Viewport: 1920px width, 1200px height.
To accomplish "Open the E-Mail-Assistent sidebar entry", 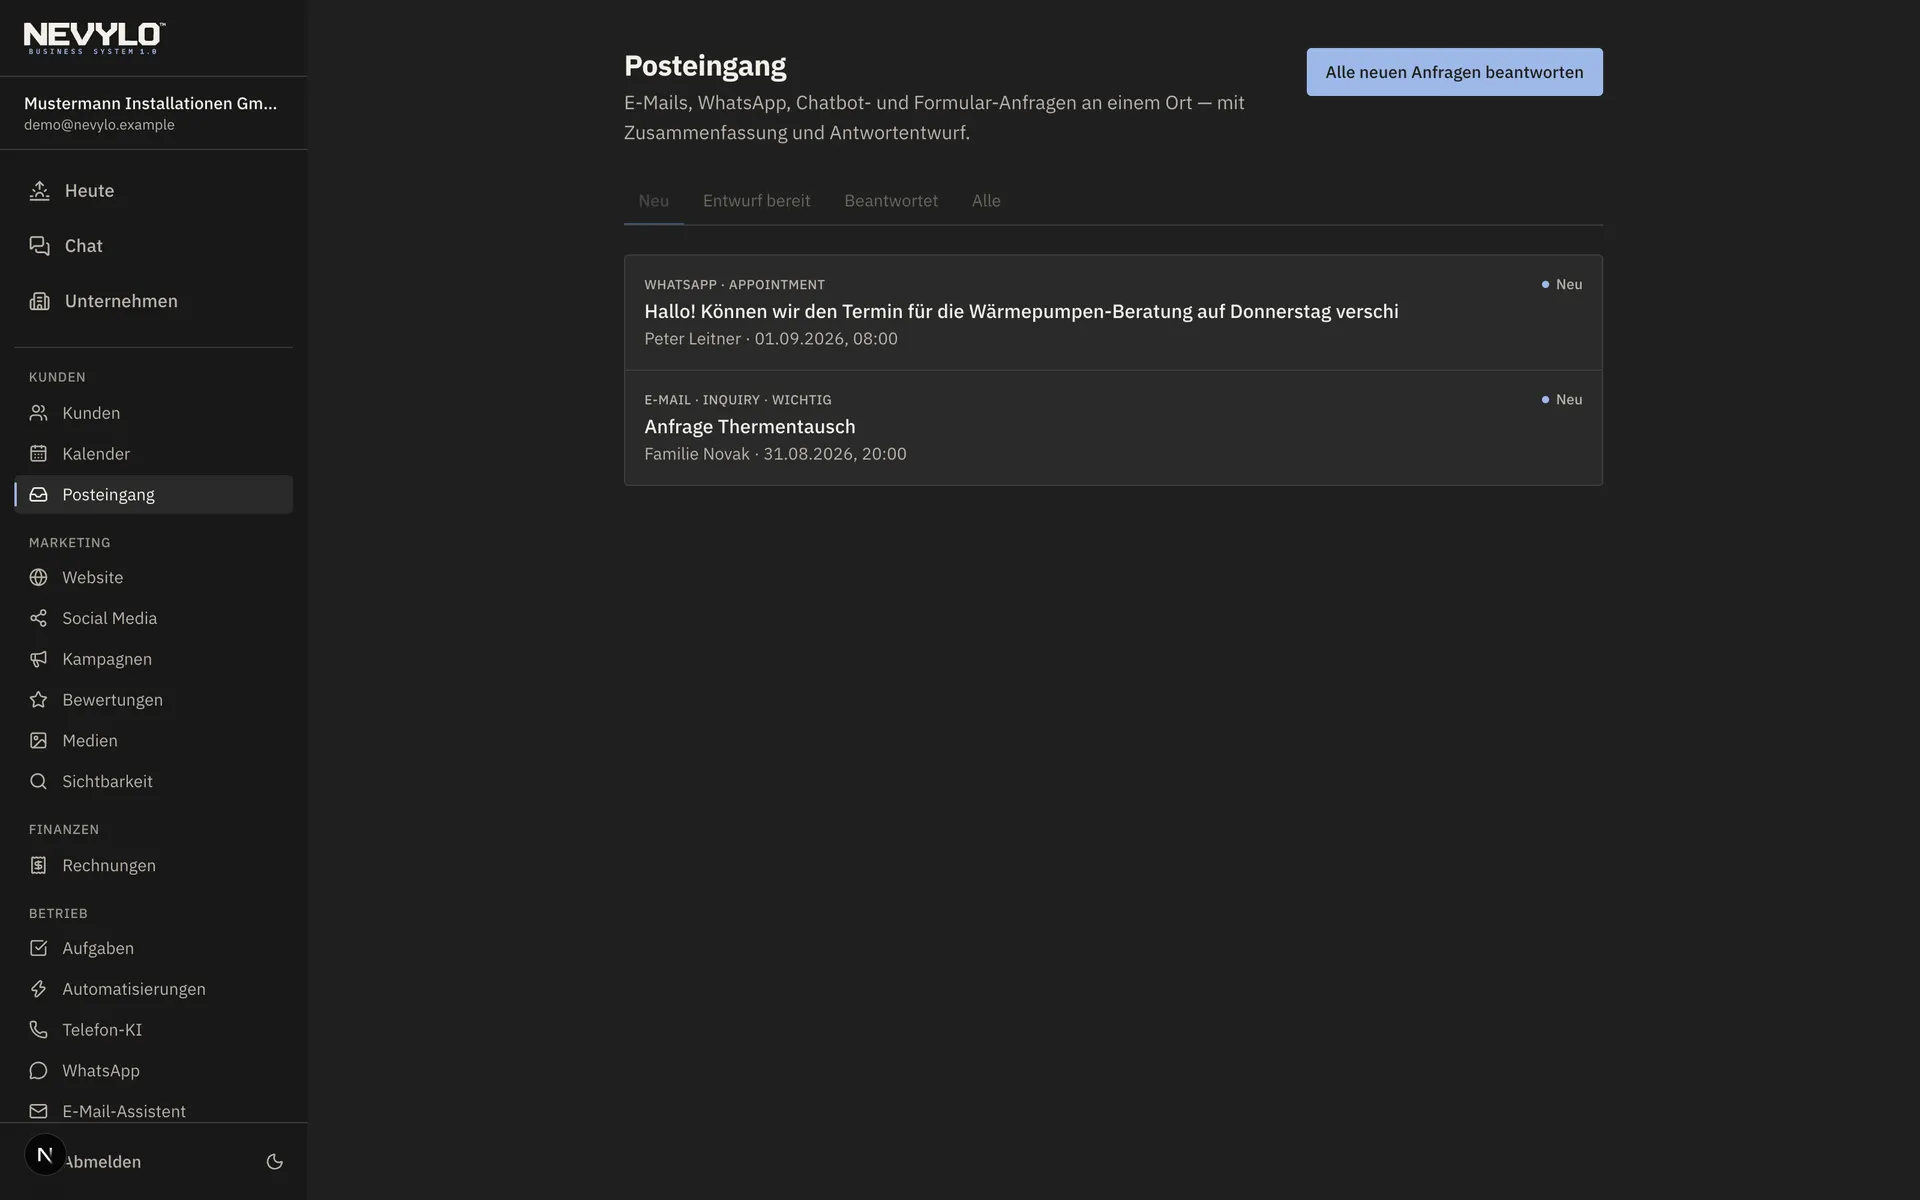I will pos(153,1111).
